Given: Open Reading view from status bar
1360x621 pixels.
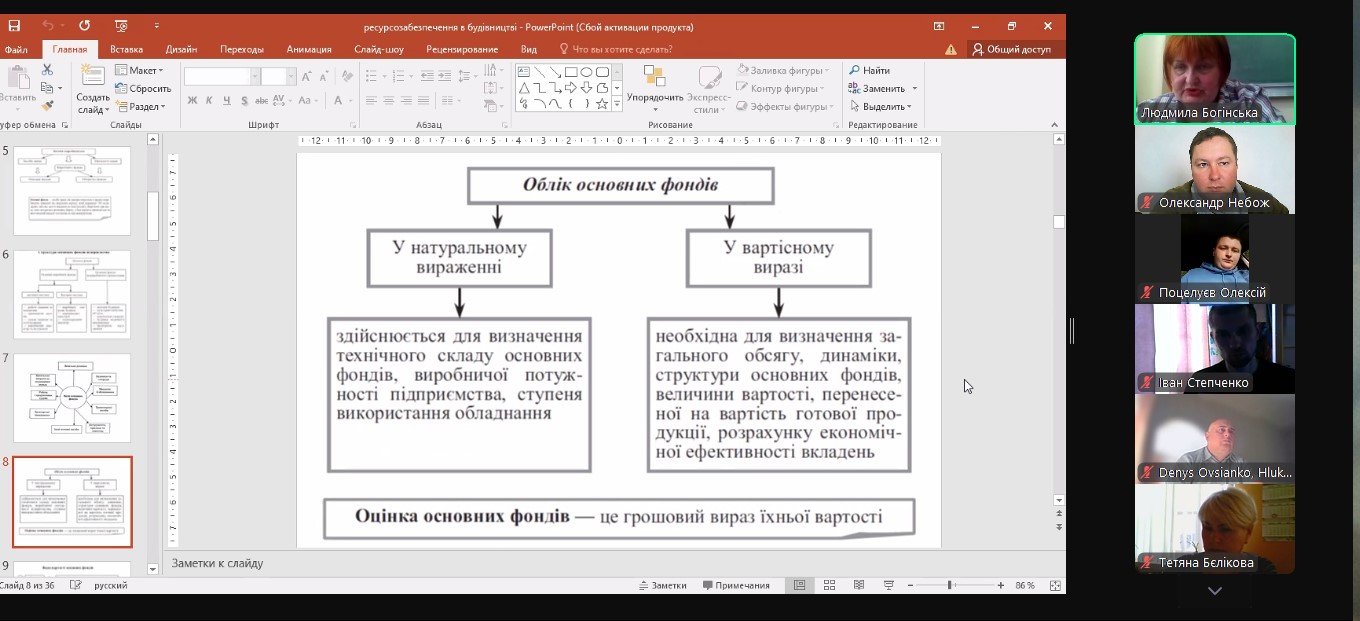Looking at the screenshot, I should click(x=858, y=585).
